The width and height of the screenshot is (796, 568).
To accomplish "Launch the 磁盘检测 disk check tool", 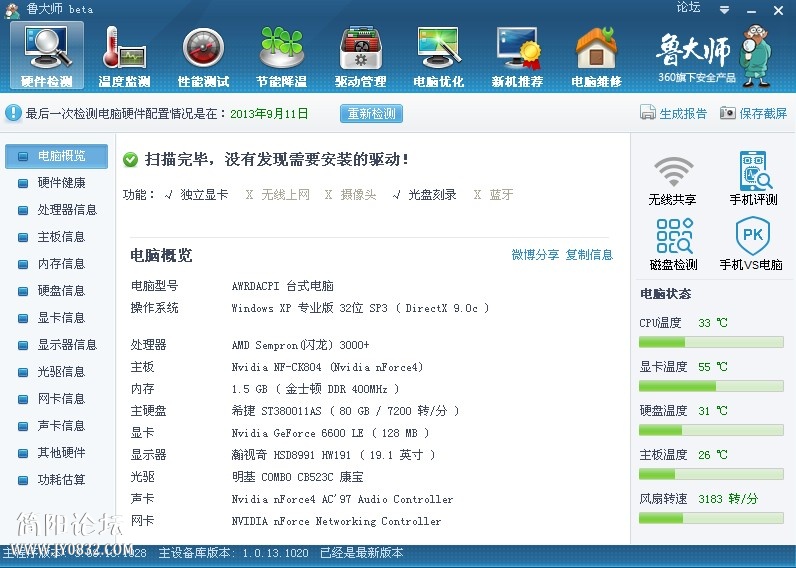I will click(x=674, y=244).
